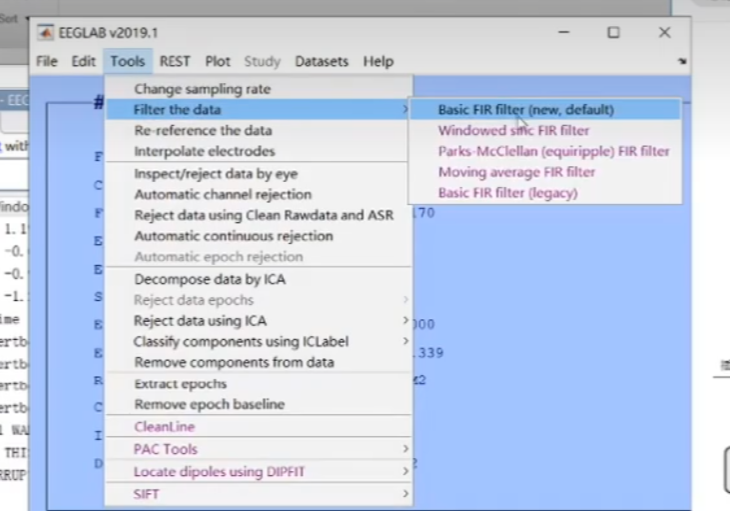Maximize the EEGLAB window

click(x=613, y=32)
